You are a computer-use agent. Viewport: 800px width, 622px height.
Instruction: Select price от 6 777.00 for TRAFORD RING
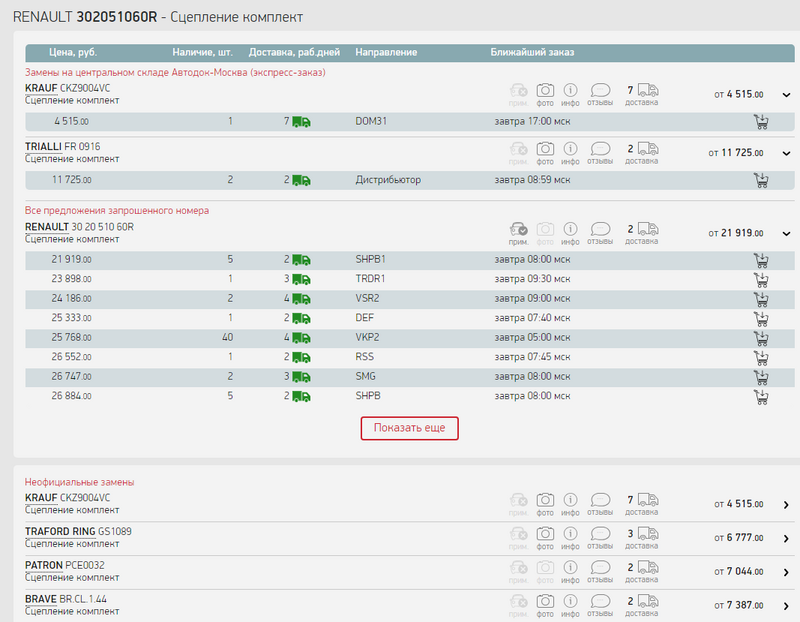(739, 538)
